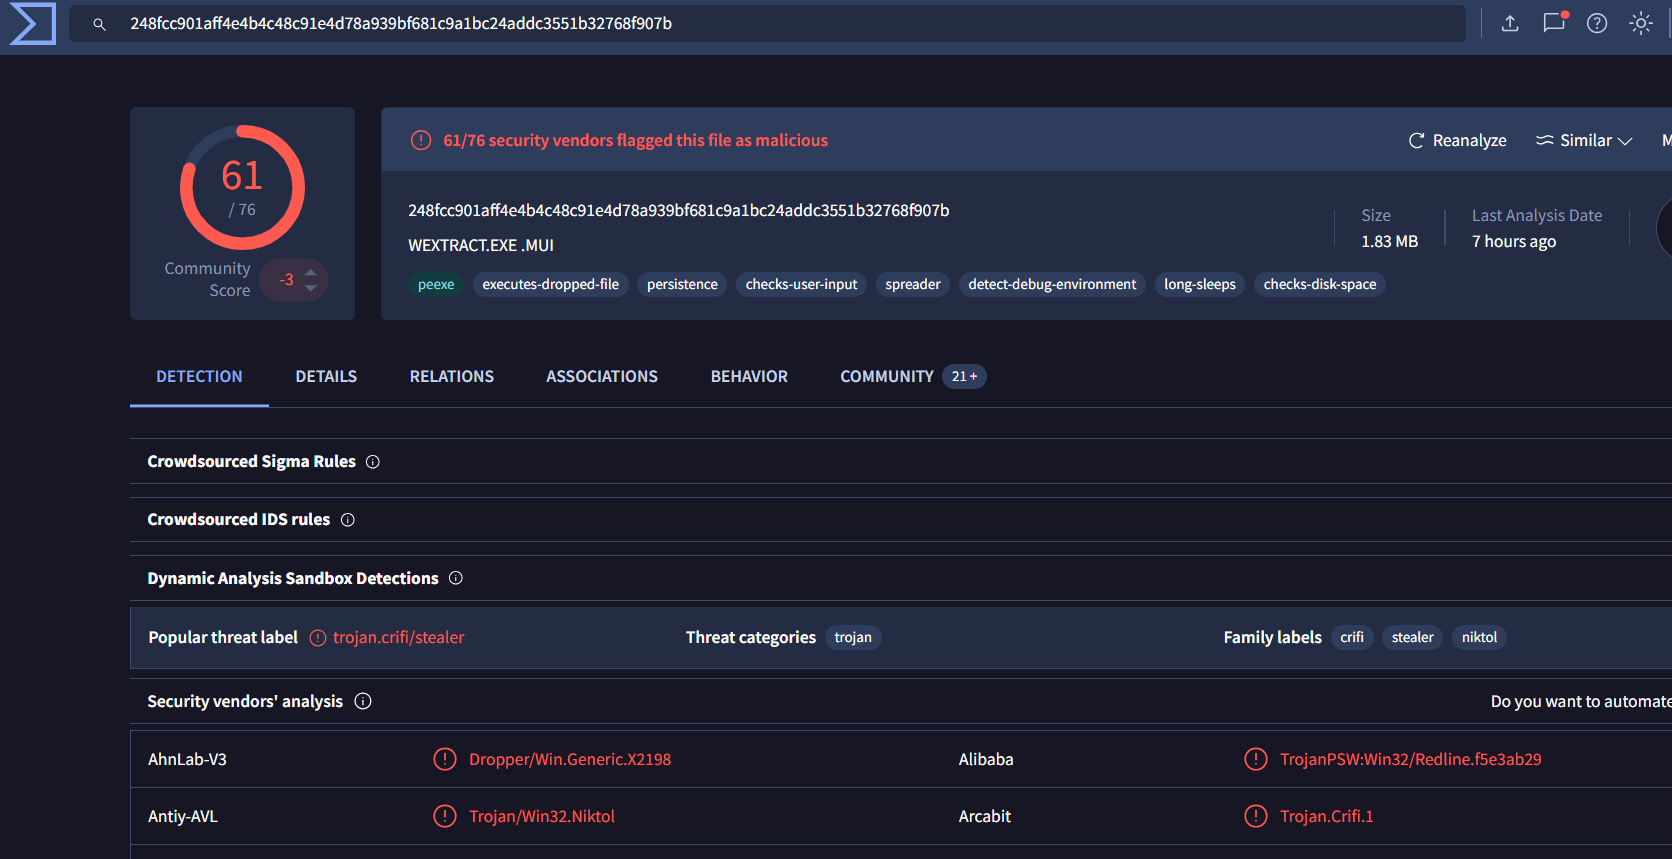The image size is (1672, 859).
Task: Downvote the community score
Action: [x=311, y=288]
